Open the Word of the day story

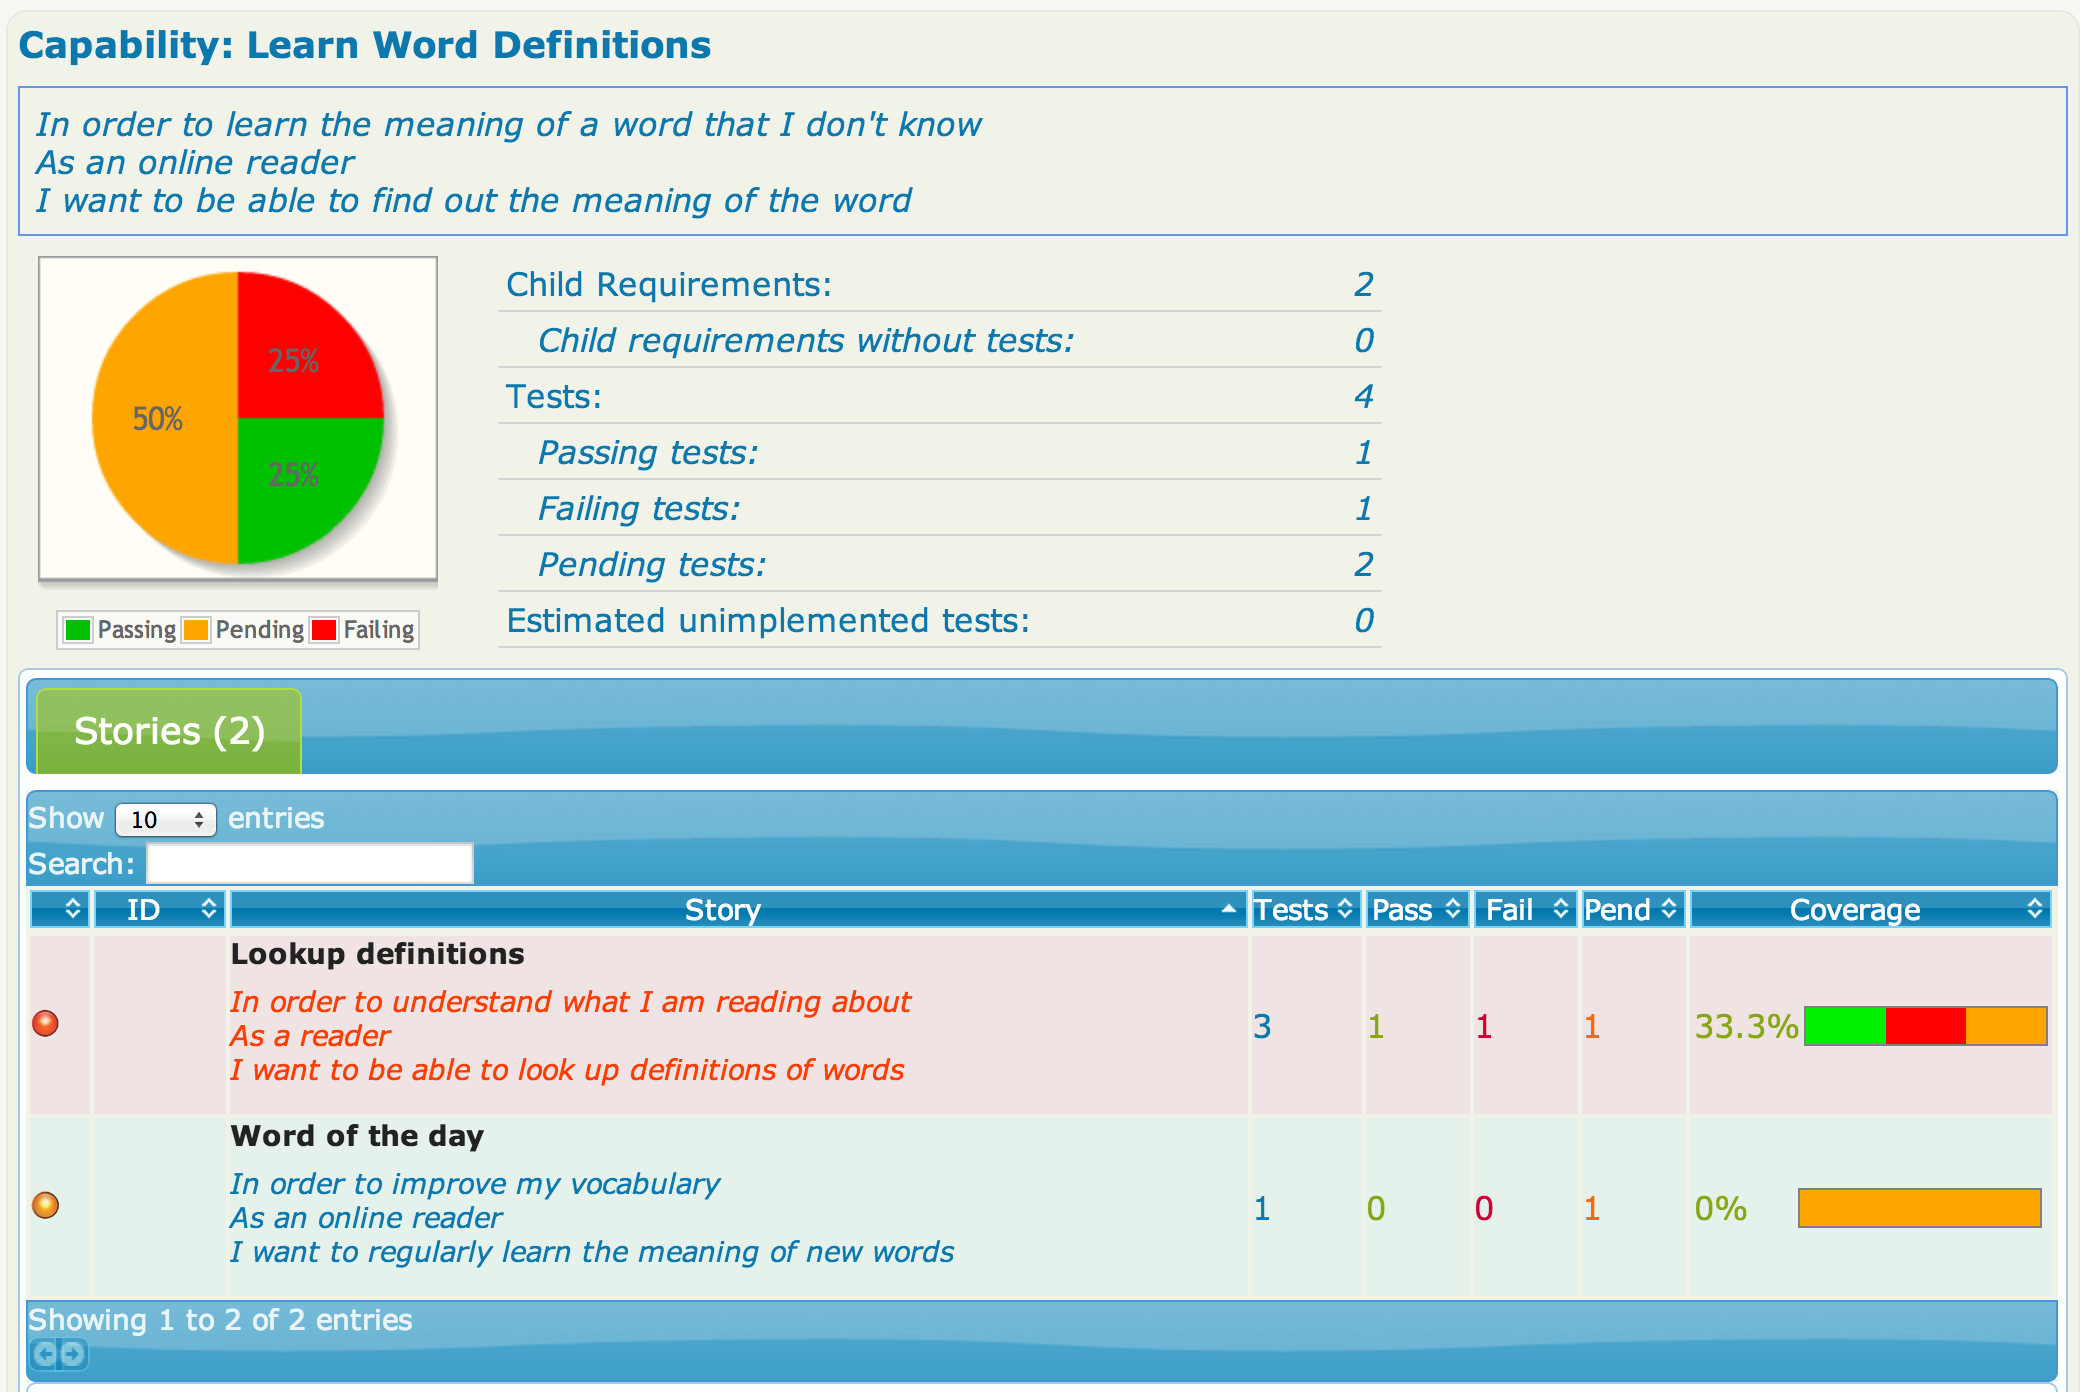pos(357,1136)
